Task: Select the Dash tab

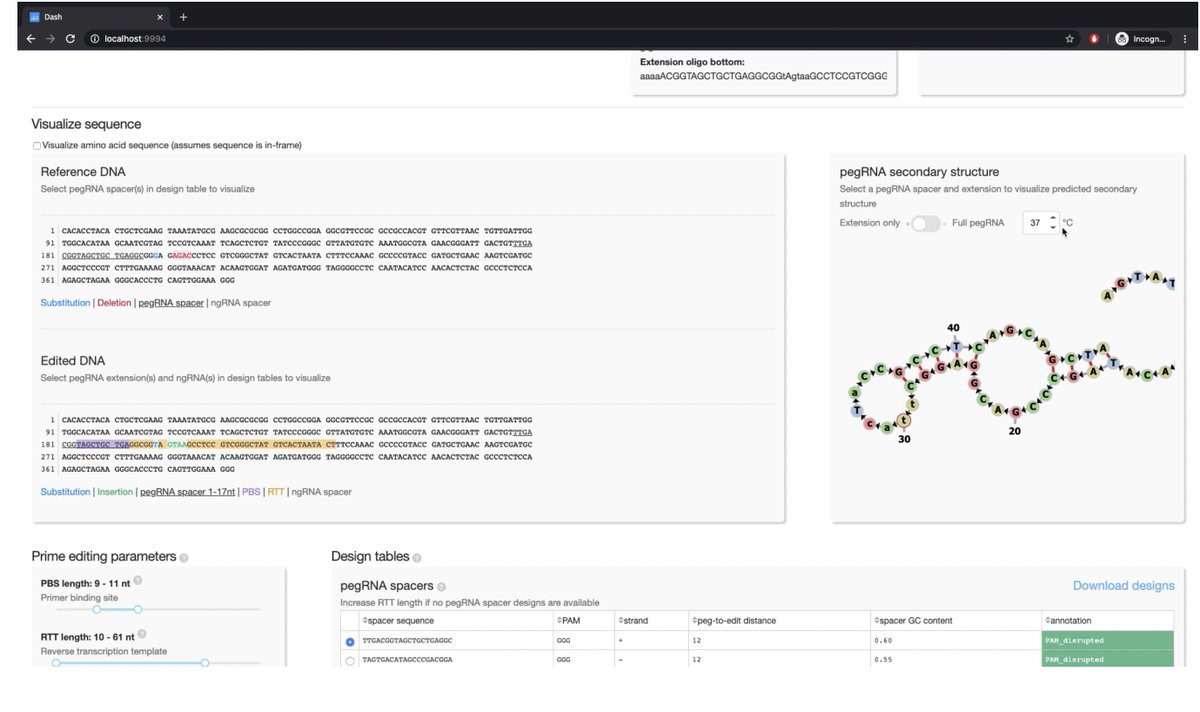Action: (x=95, y=17)
